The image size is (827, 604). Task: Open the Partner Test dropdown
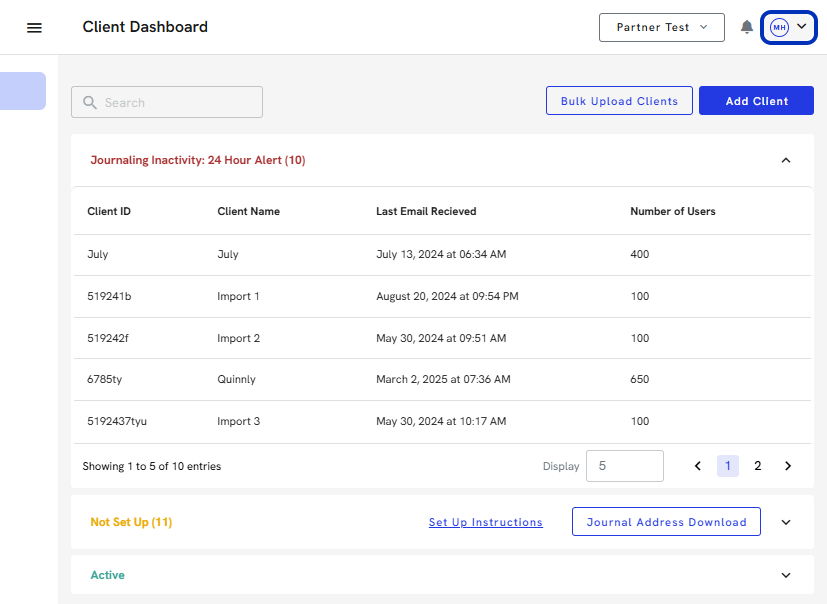click(661, 27)
